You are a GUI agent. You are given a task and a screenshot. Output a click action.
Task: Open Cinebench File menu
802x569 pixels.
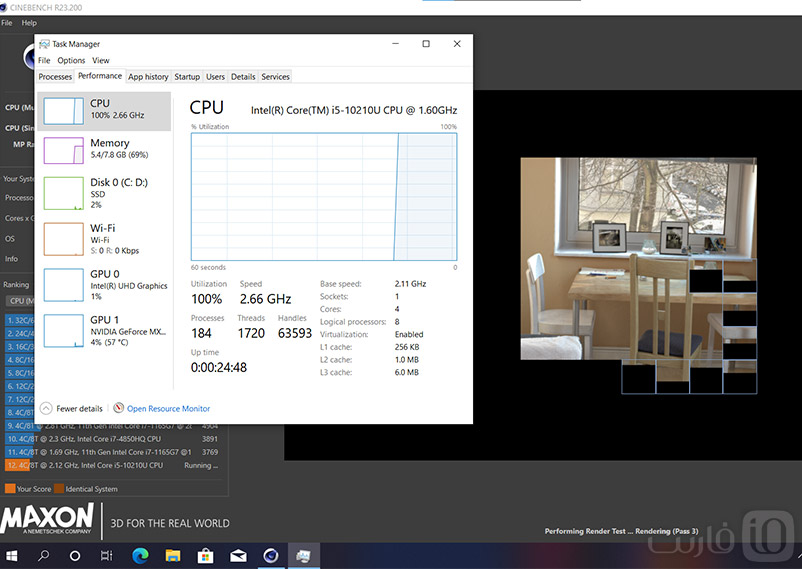tap(7, 23)
